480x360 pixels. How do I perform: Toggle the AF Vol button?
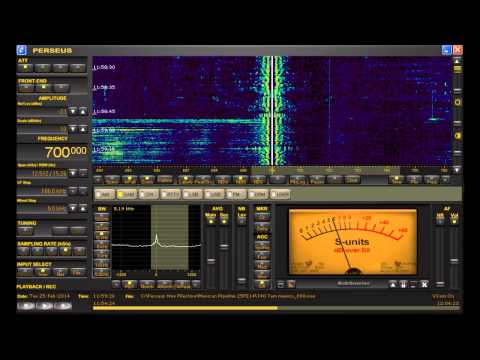coord(454,219)
